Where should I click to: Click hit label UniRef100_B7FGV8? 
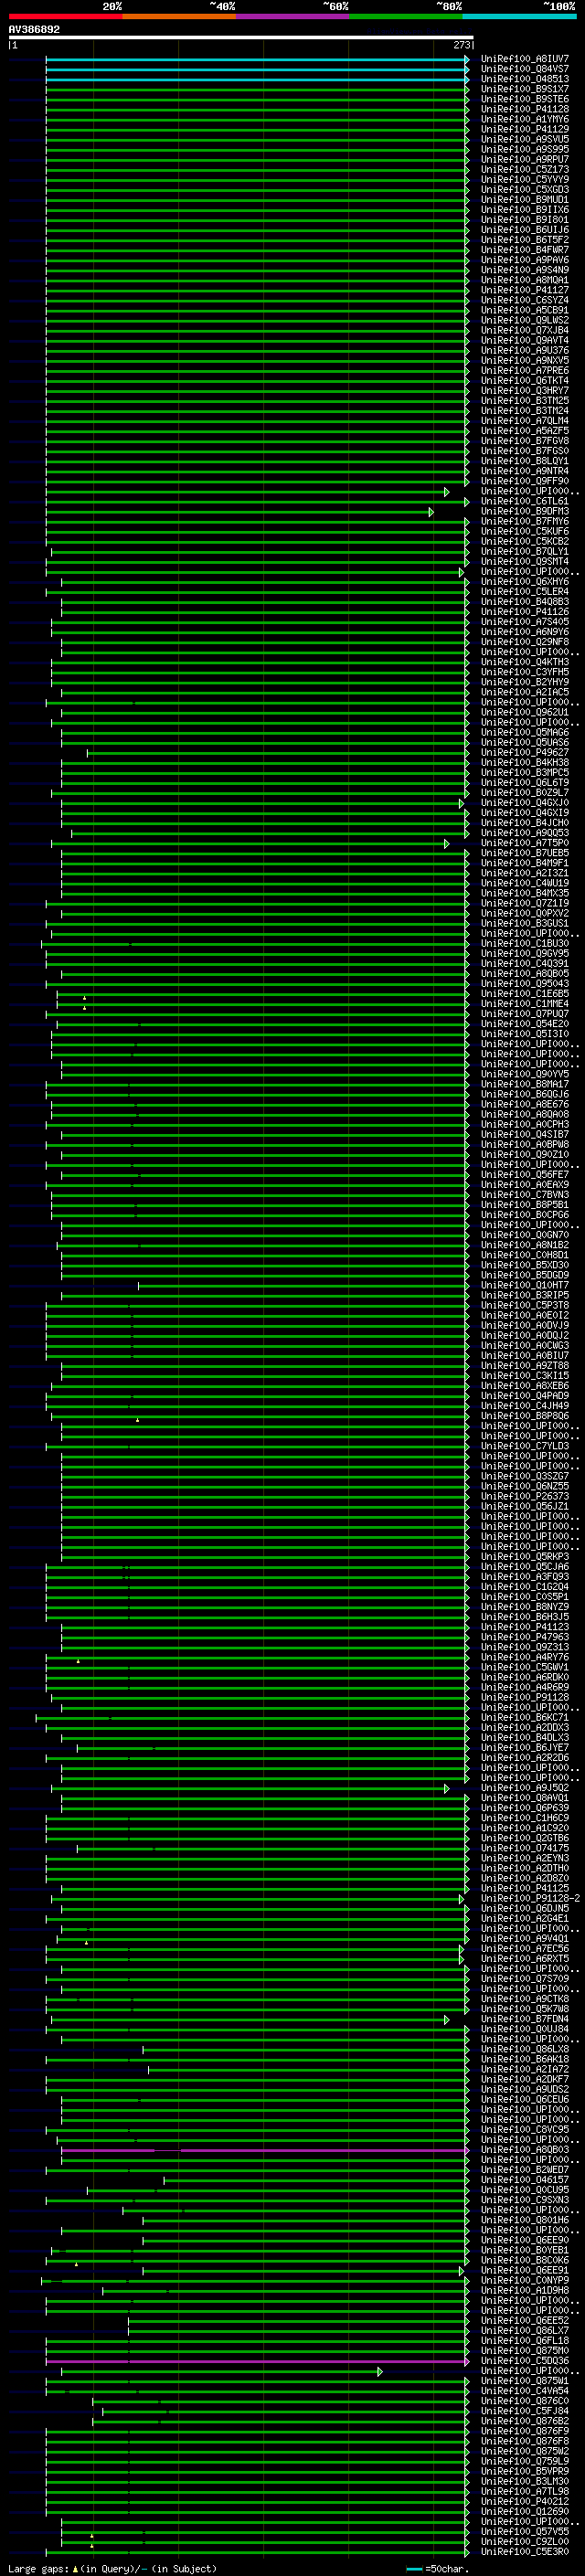tap(524, 441)
